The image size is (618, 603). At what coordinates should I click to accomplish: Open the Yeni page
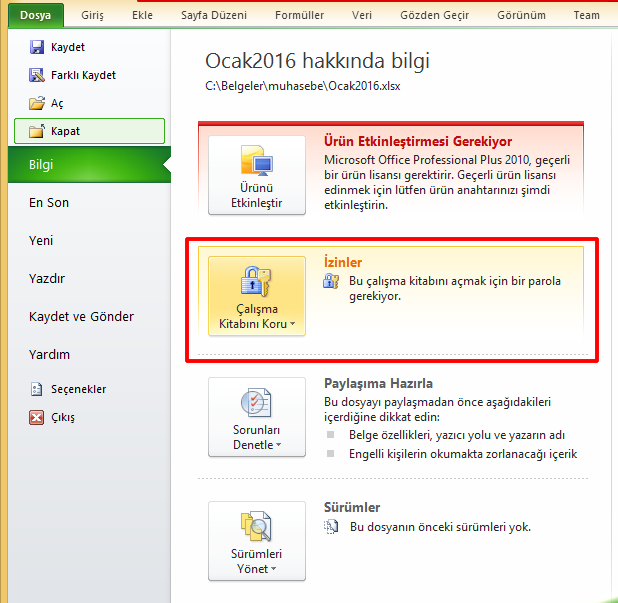(41, 240)
